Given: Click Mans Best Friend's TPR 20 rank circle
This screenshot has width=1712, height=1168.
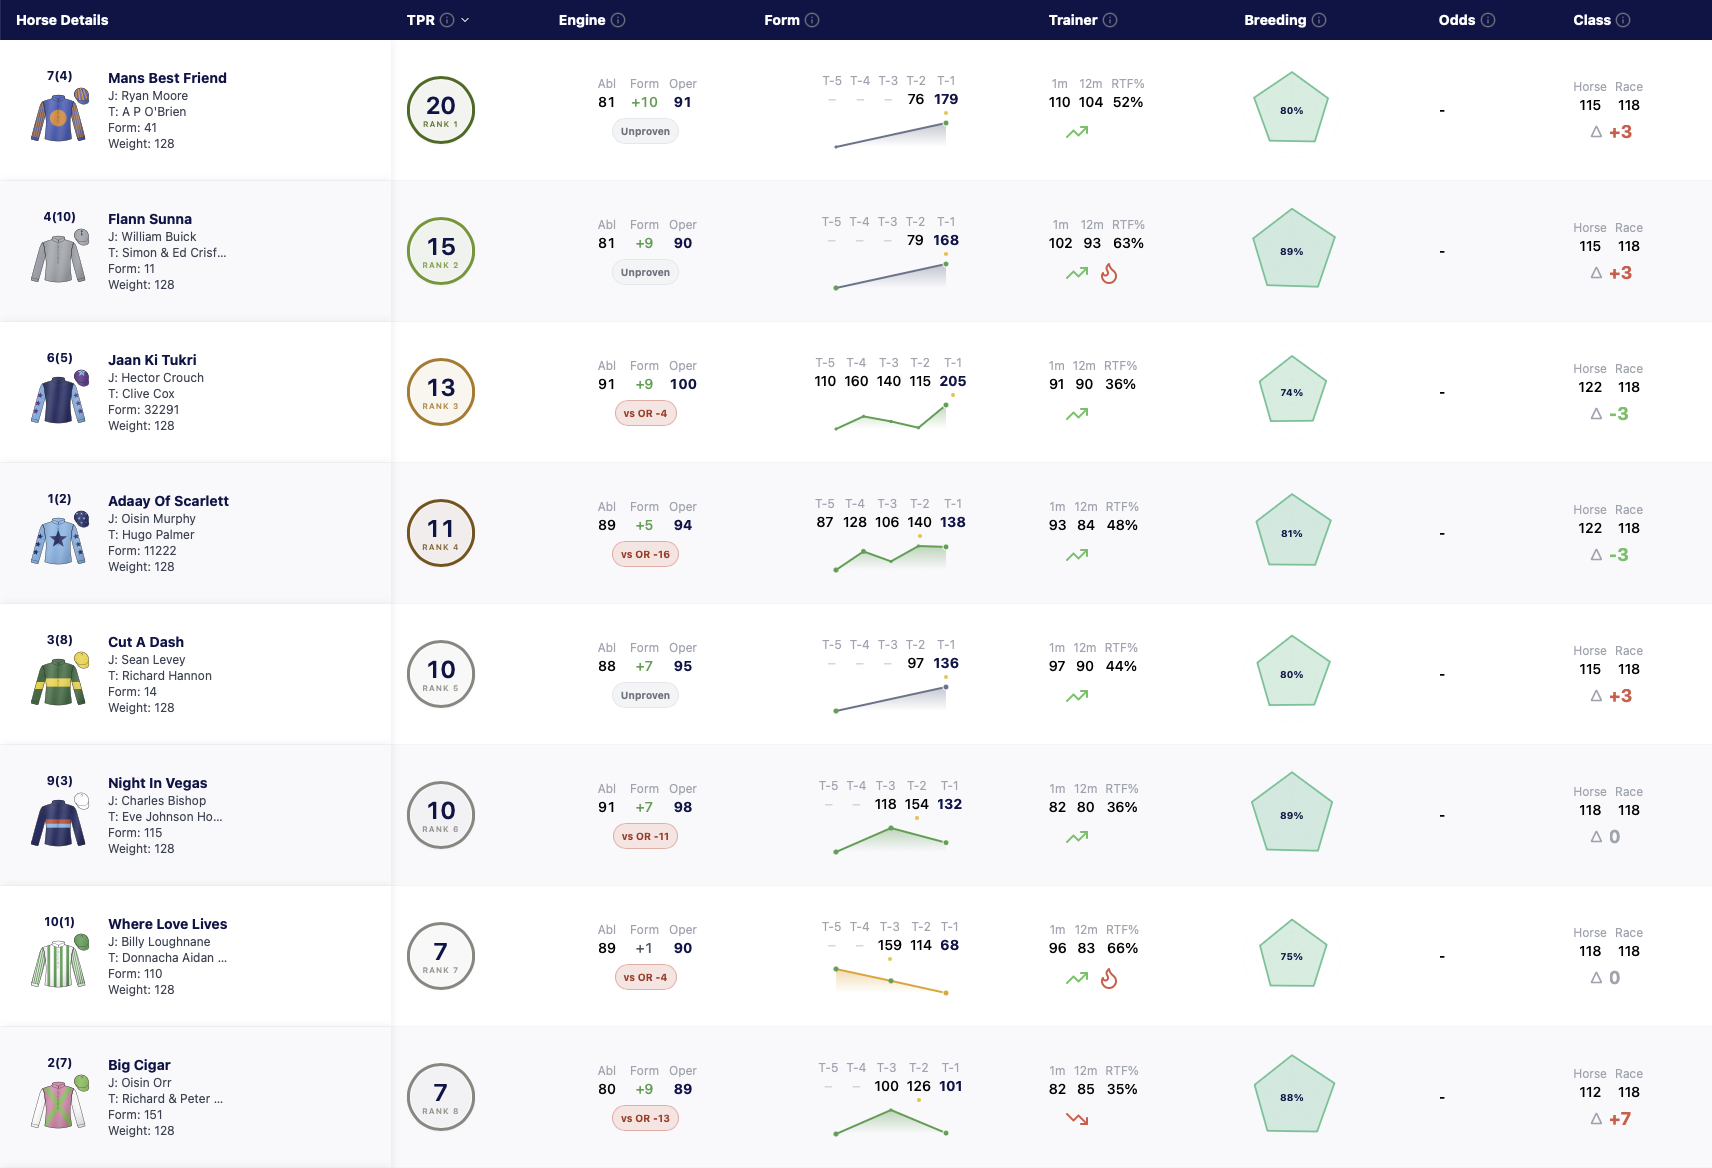Looking at the screenshot, I should [441, 110].
